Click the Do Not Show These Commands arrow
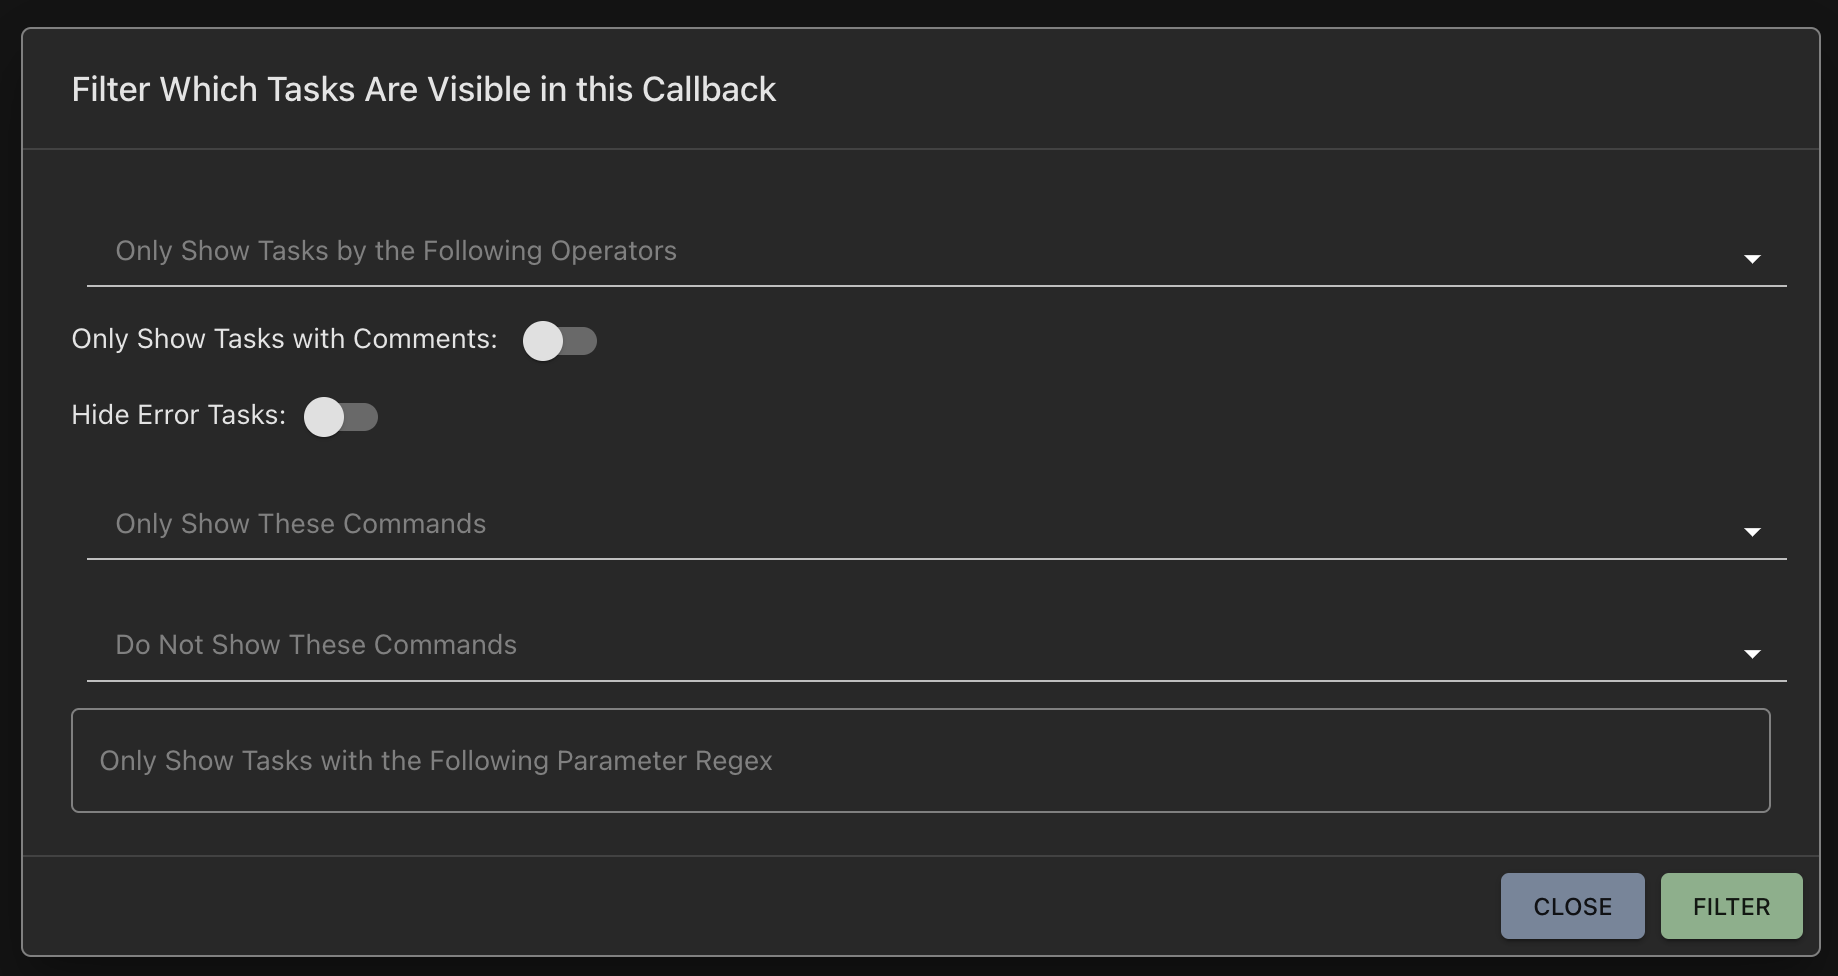 click(x=1752, y=654)
